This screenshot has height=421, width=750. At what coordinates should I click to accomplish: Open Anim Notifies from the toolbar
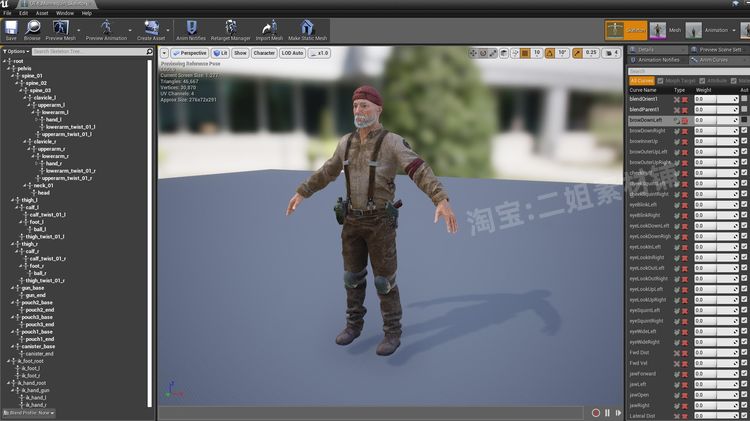tap(191, 28)
